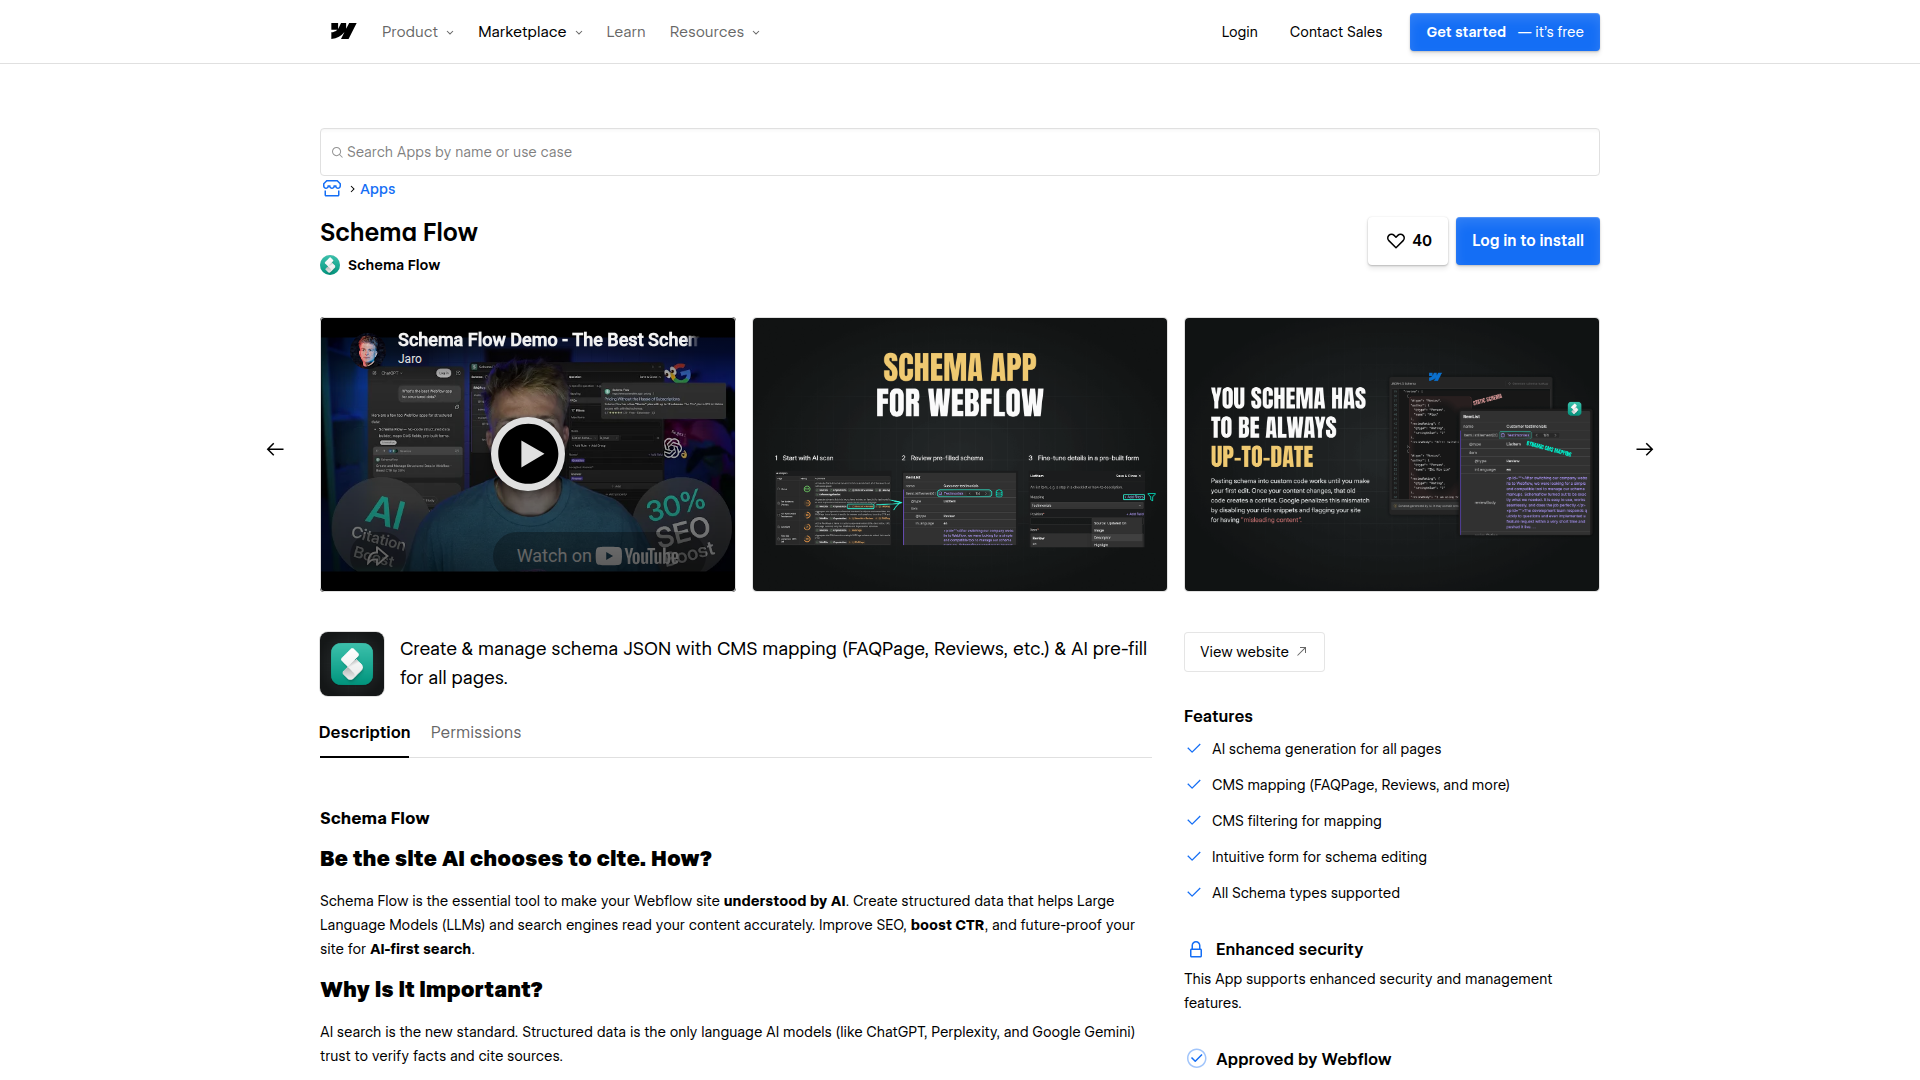Click 'Intuitive form for schema editing' feature
1920x1080 pixels.
click(1319, 857)
